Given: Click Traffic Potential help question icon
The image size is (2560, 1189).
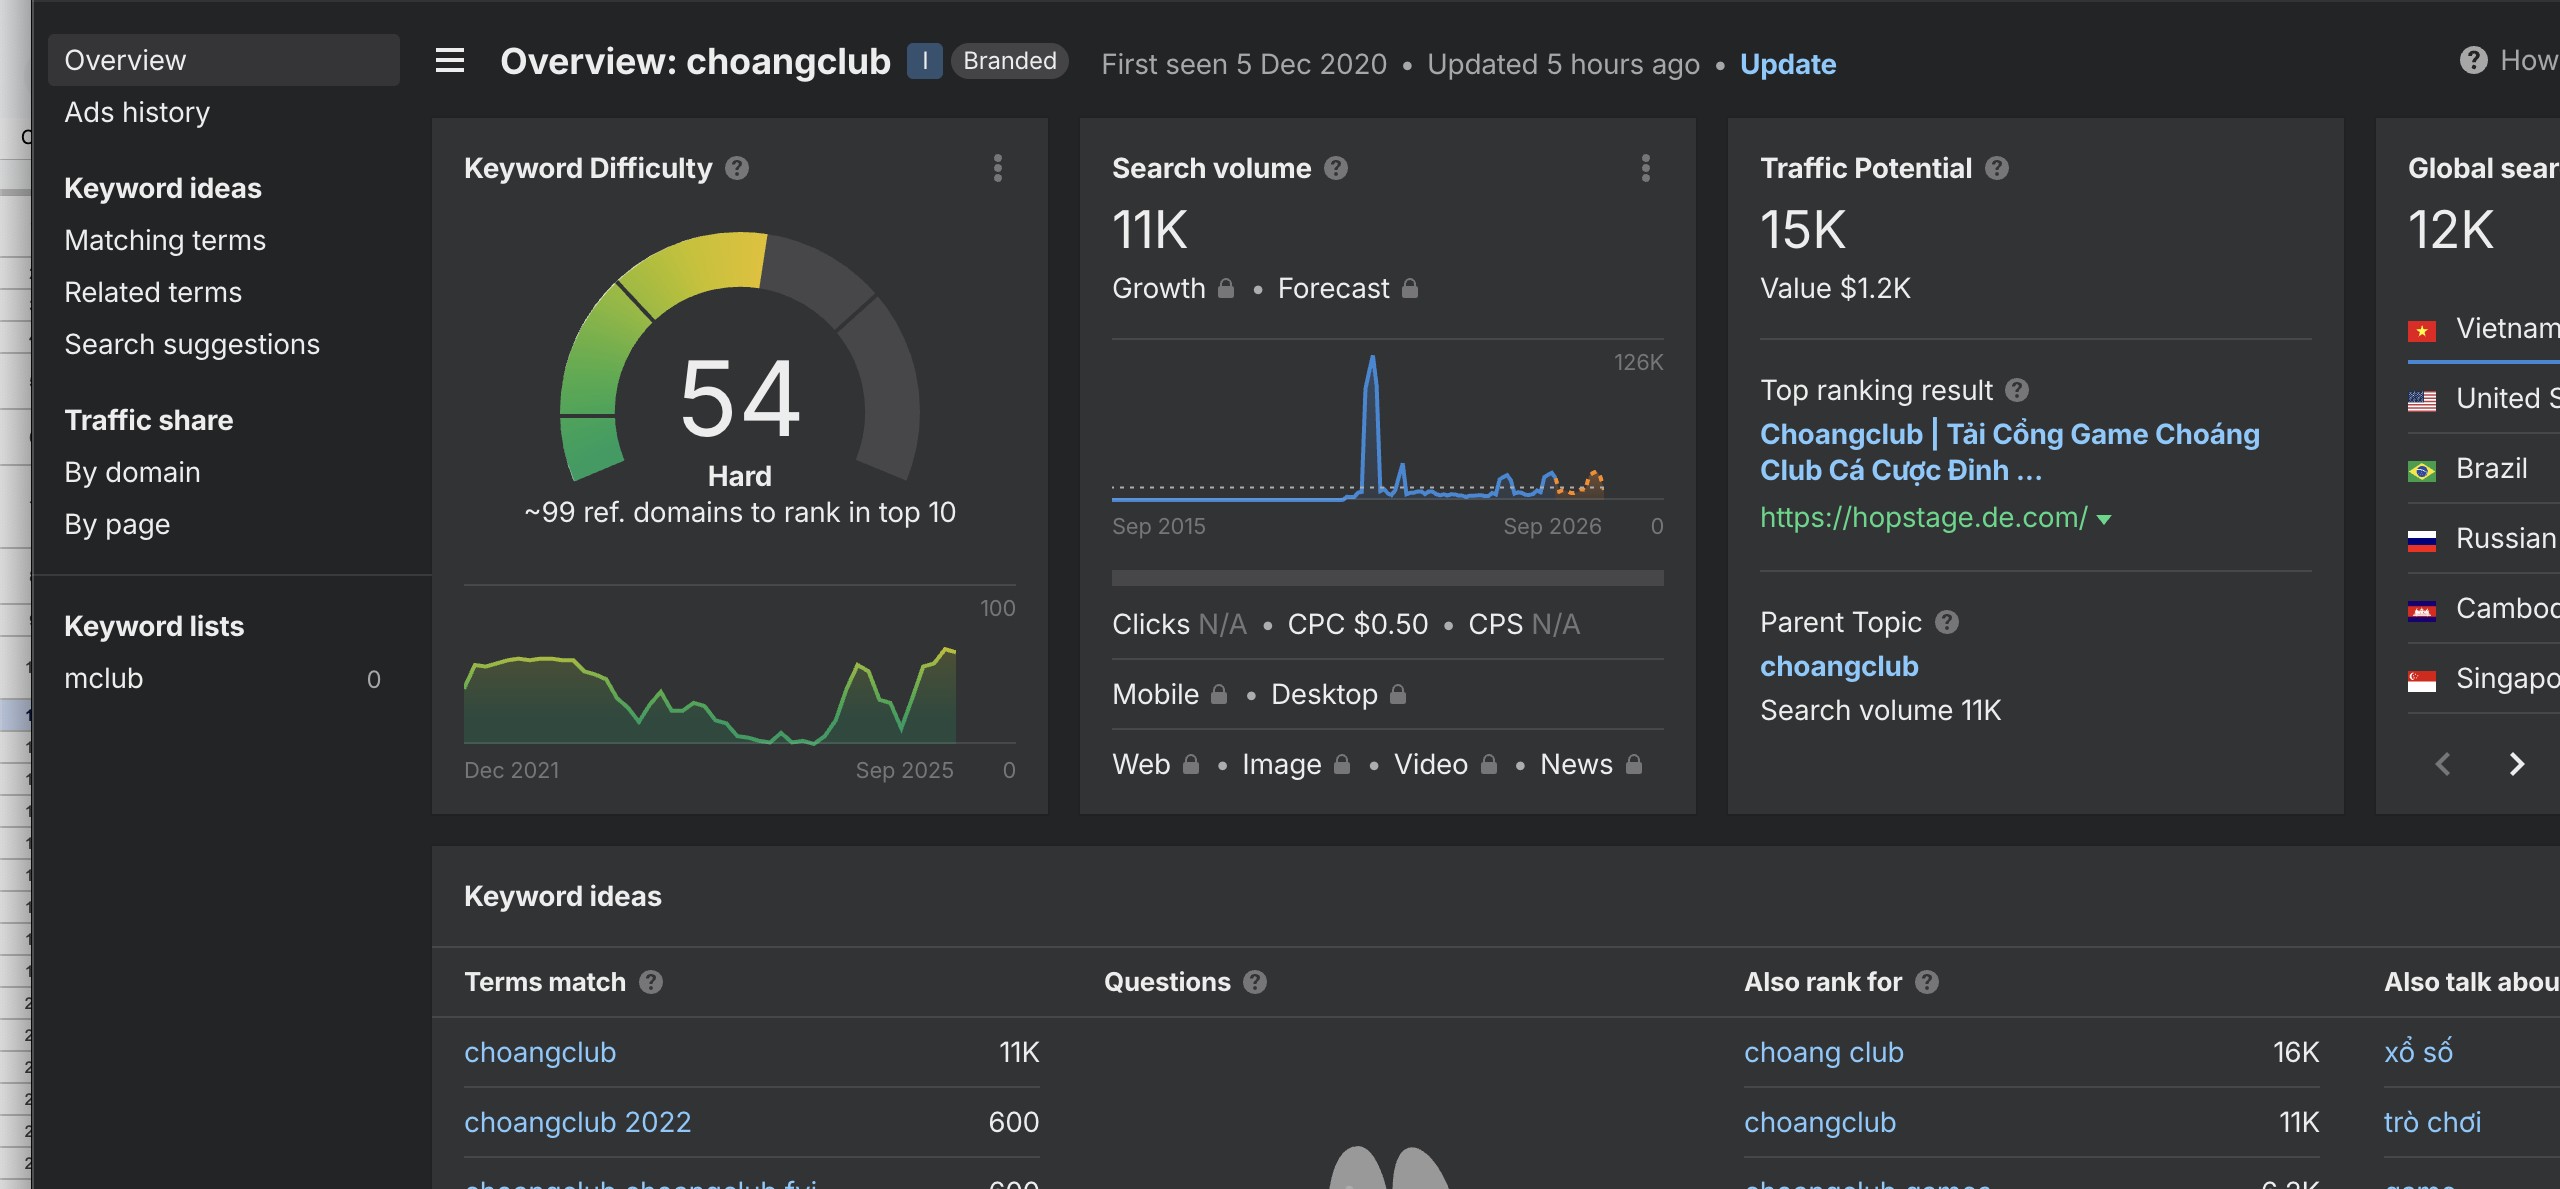Looking at the screenshot, I should click(1997, 168).
